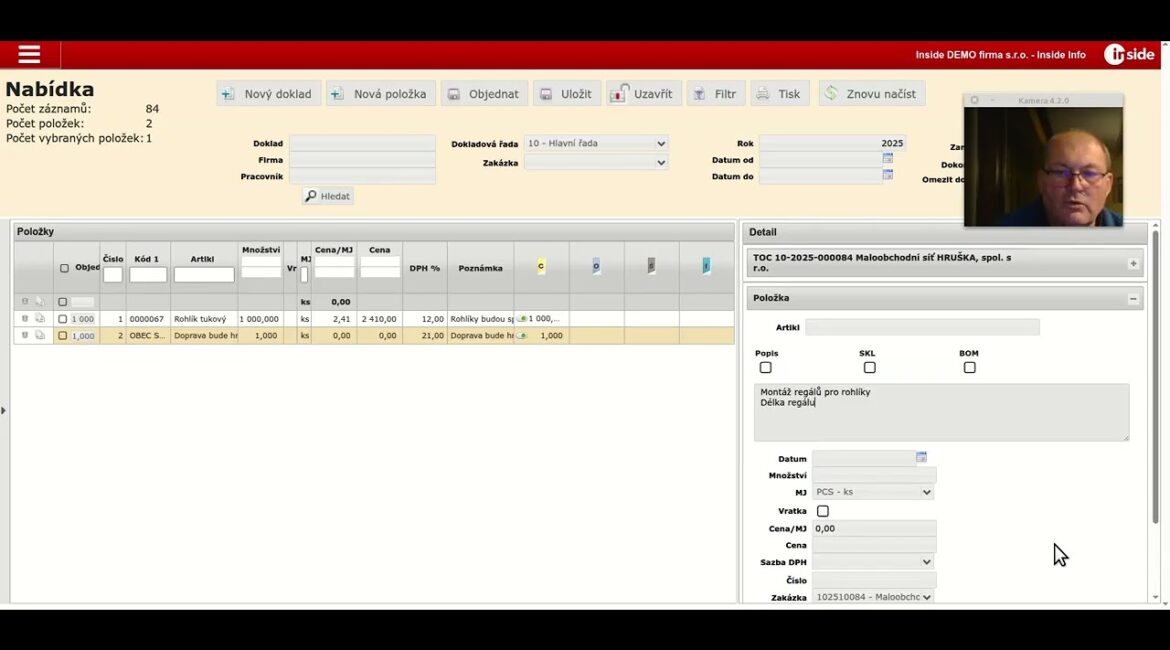This screenshot has height=650, width=1170.
Task: Open the hamburger main menu
Action: click(x=29, y=55)
